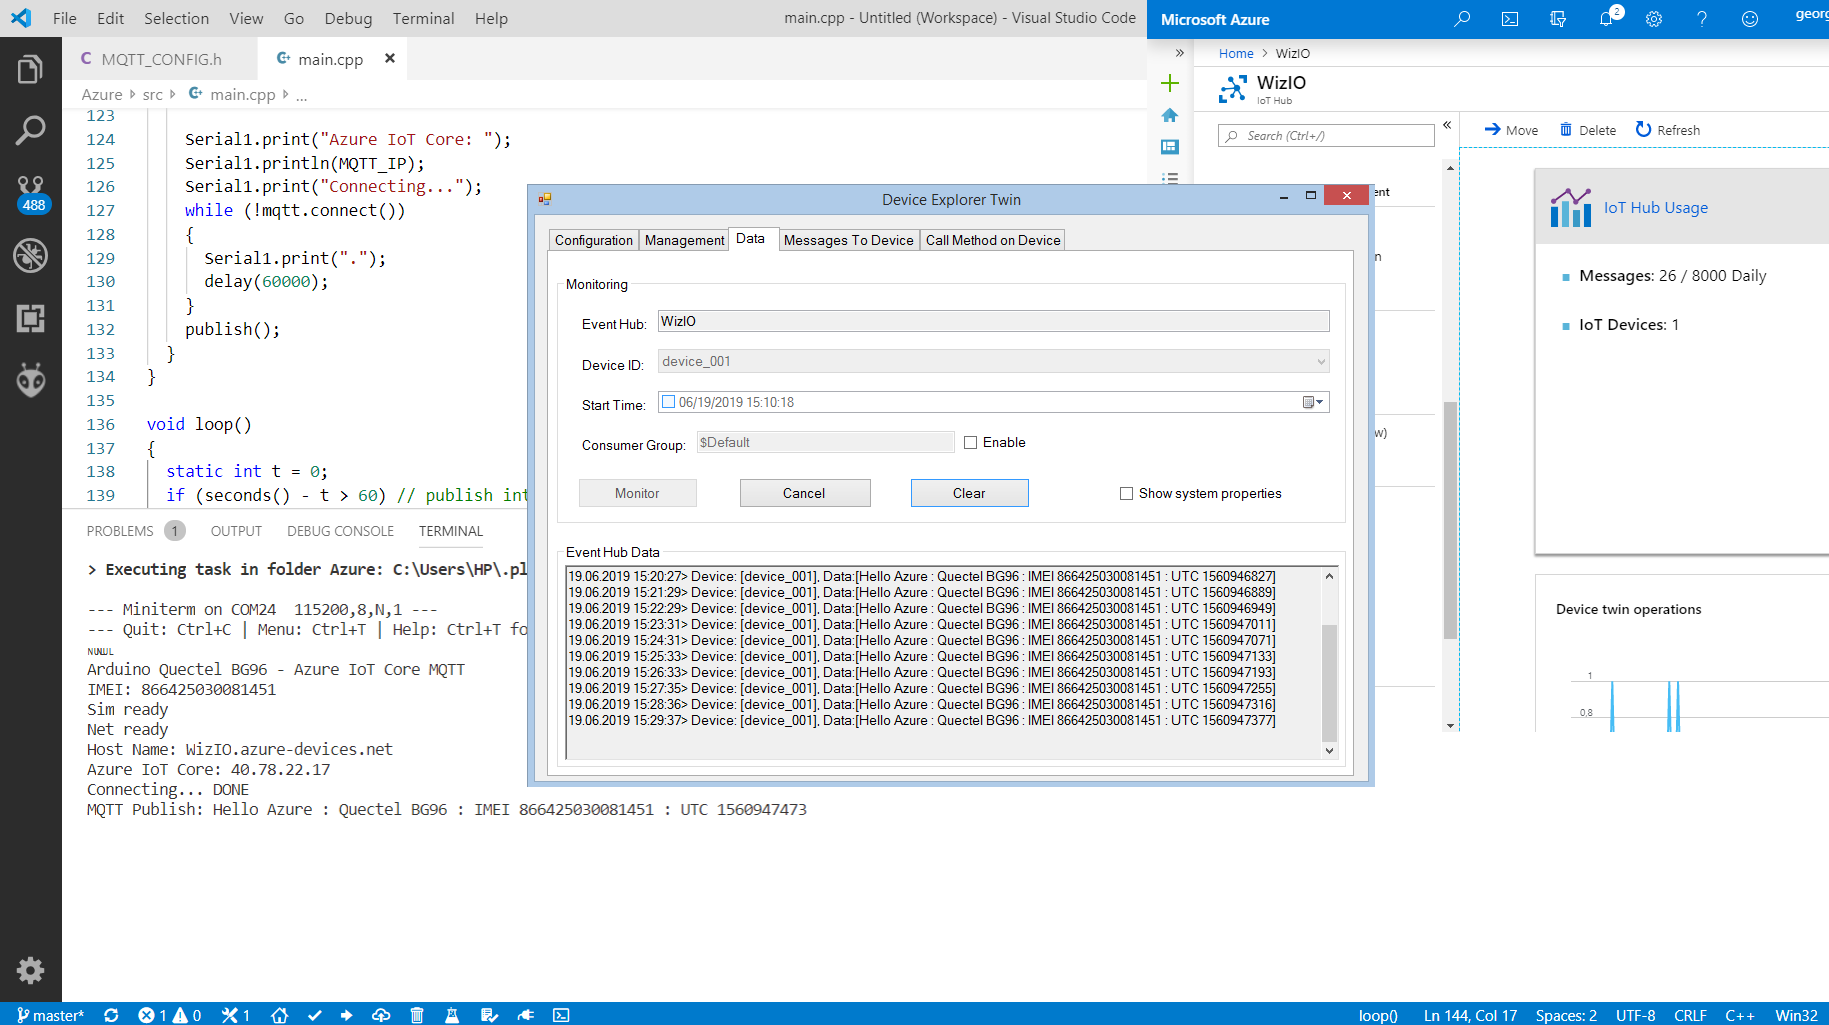Click Delete in the Azure toolbar
Image resolution: width=1829 pixels, height=1025 pixels.
pyautogui.click(x=1587, y=130)
